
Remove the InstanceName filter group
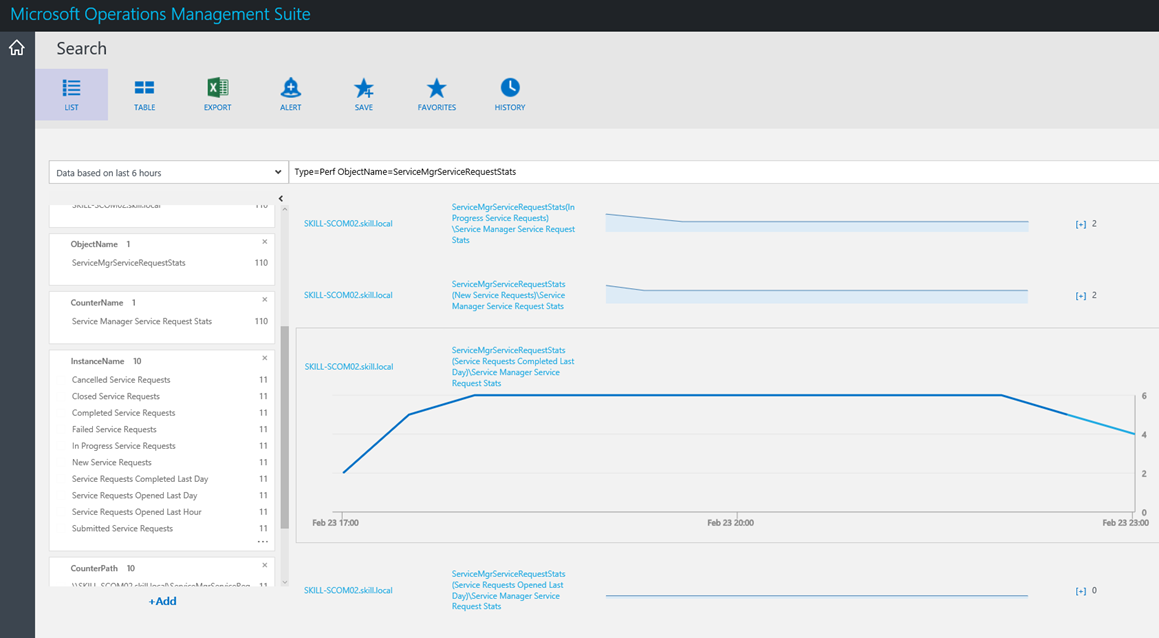[265, 358]
